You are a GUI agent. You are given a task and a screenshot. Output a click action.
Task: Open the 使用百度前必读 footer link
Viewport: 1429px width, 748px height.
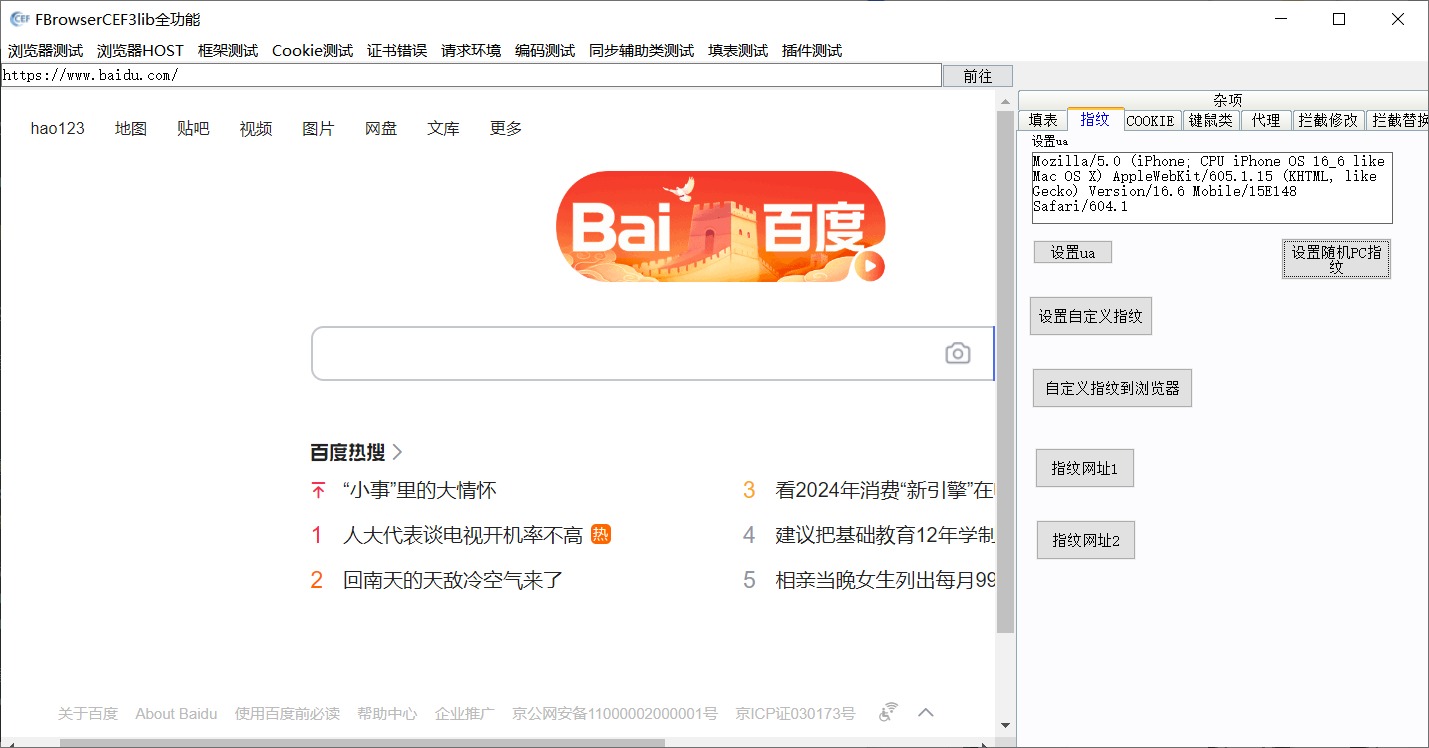click(x=287, y=713)
